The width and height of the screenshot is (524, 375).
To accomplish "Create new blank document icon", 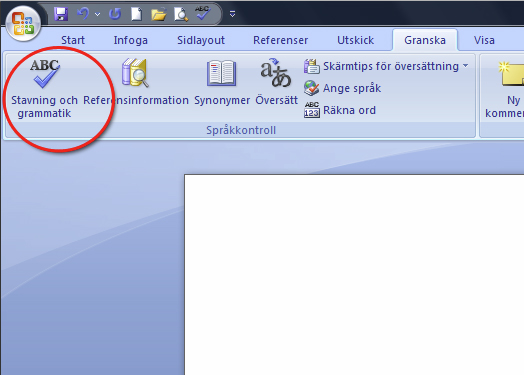I will 136,14.
